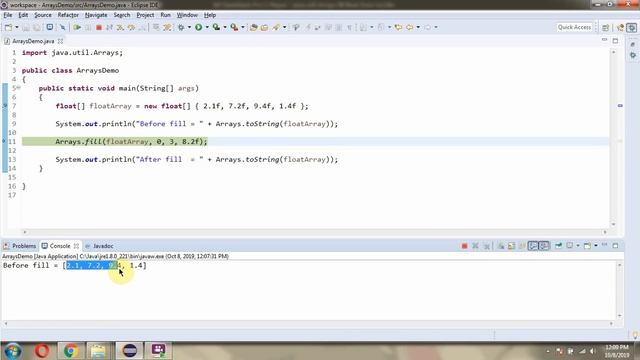Terminate program with red toolbar square
Screen dimensions: 640x360
(99, 27)
